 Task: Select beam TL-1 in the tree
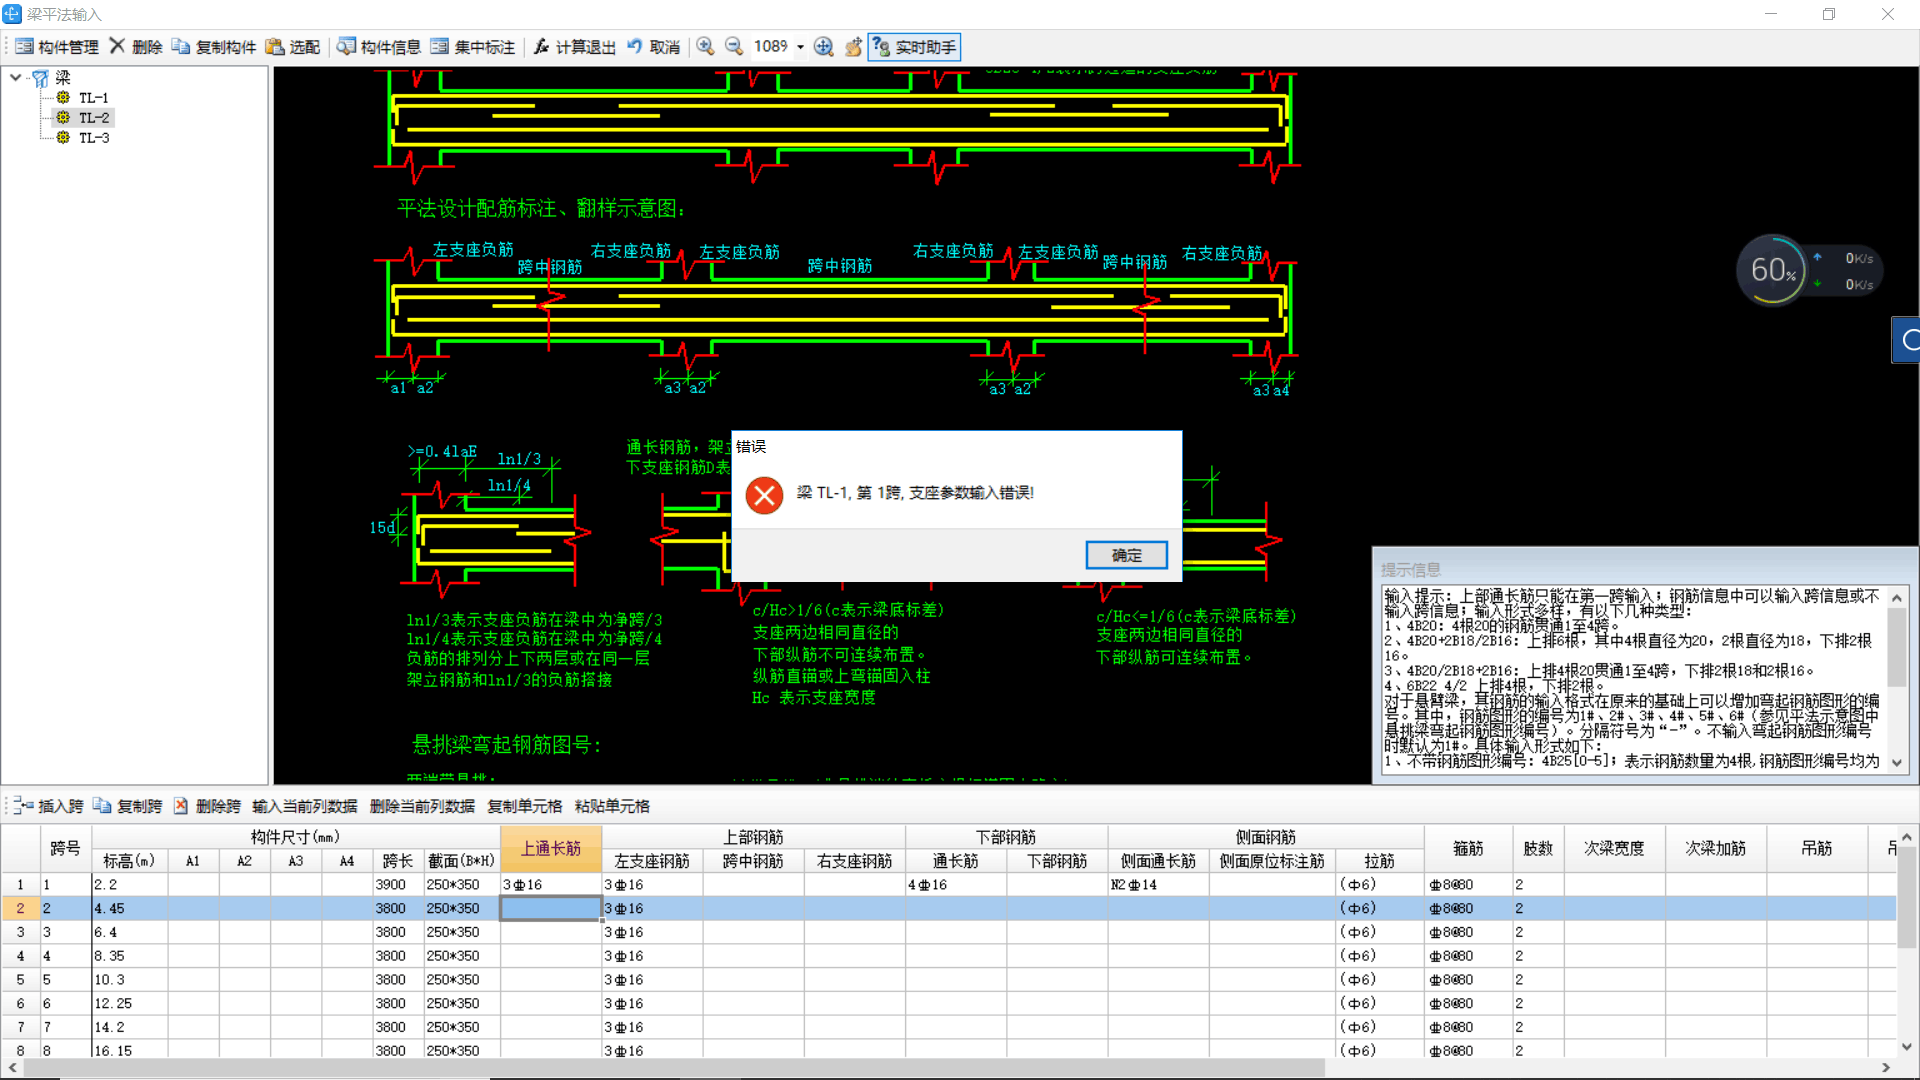coord(94,98)
